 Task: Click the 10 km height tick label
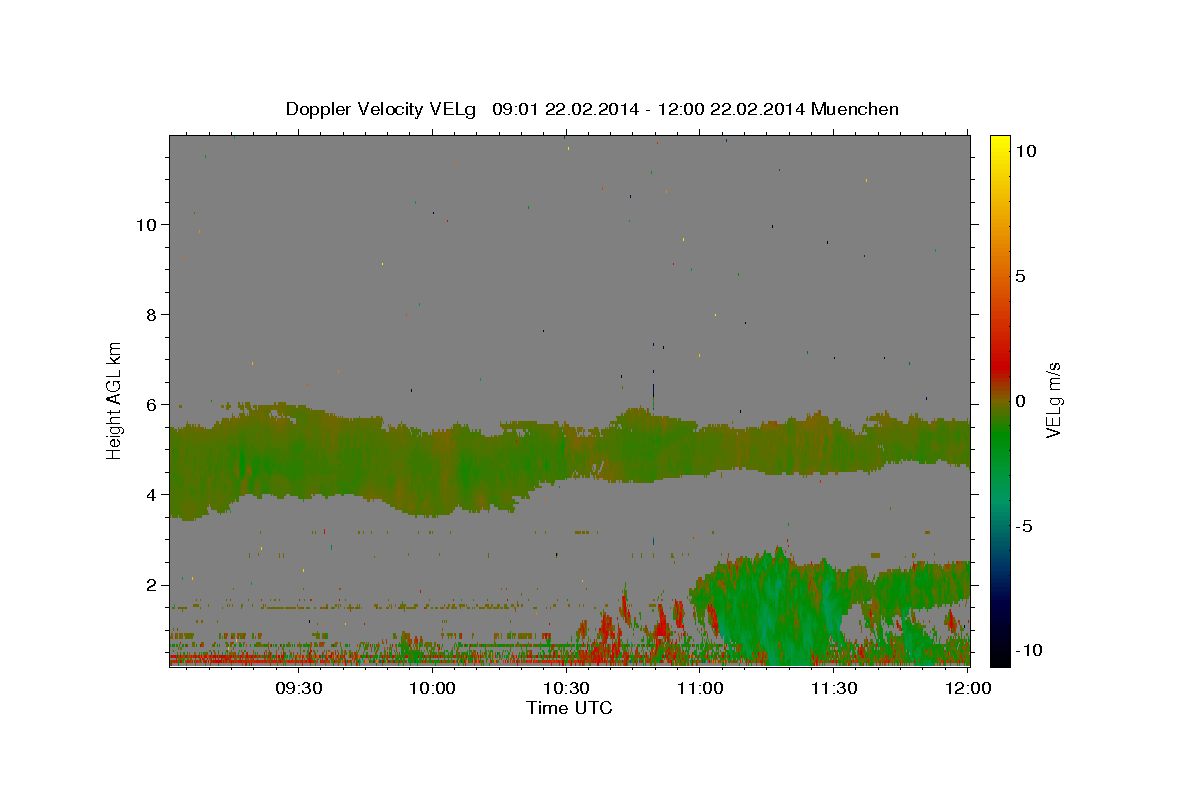[x=144, y=224]
